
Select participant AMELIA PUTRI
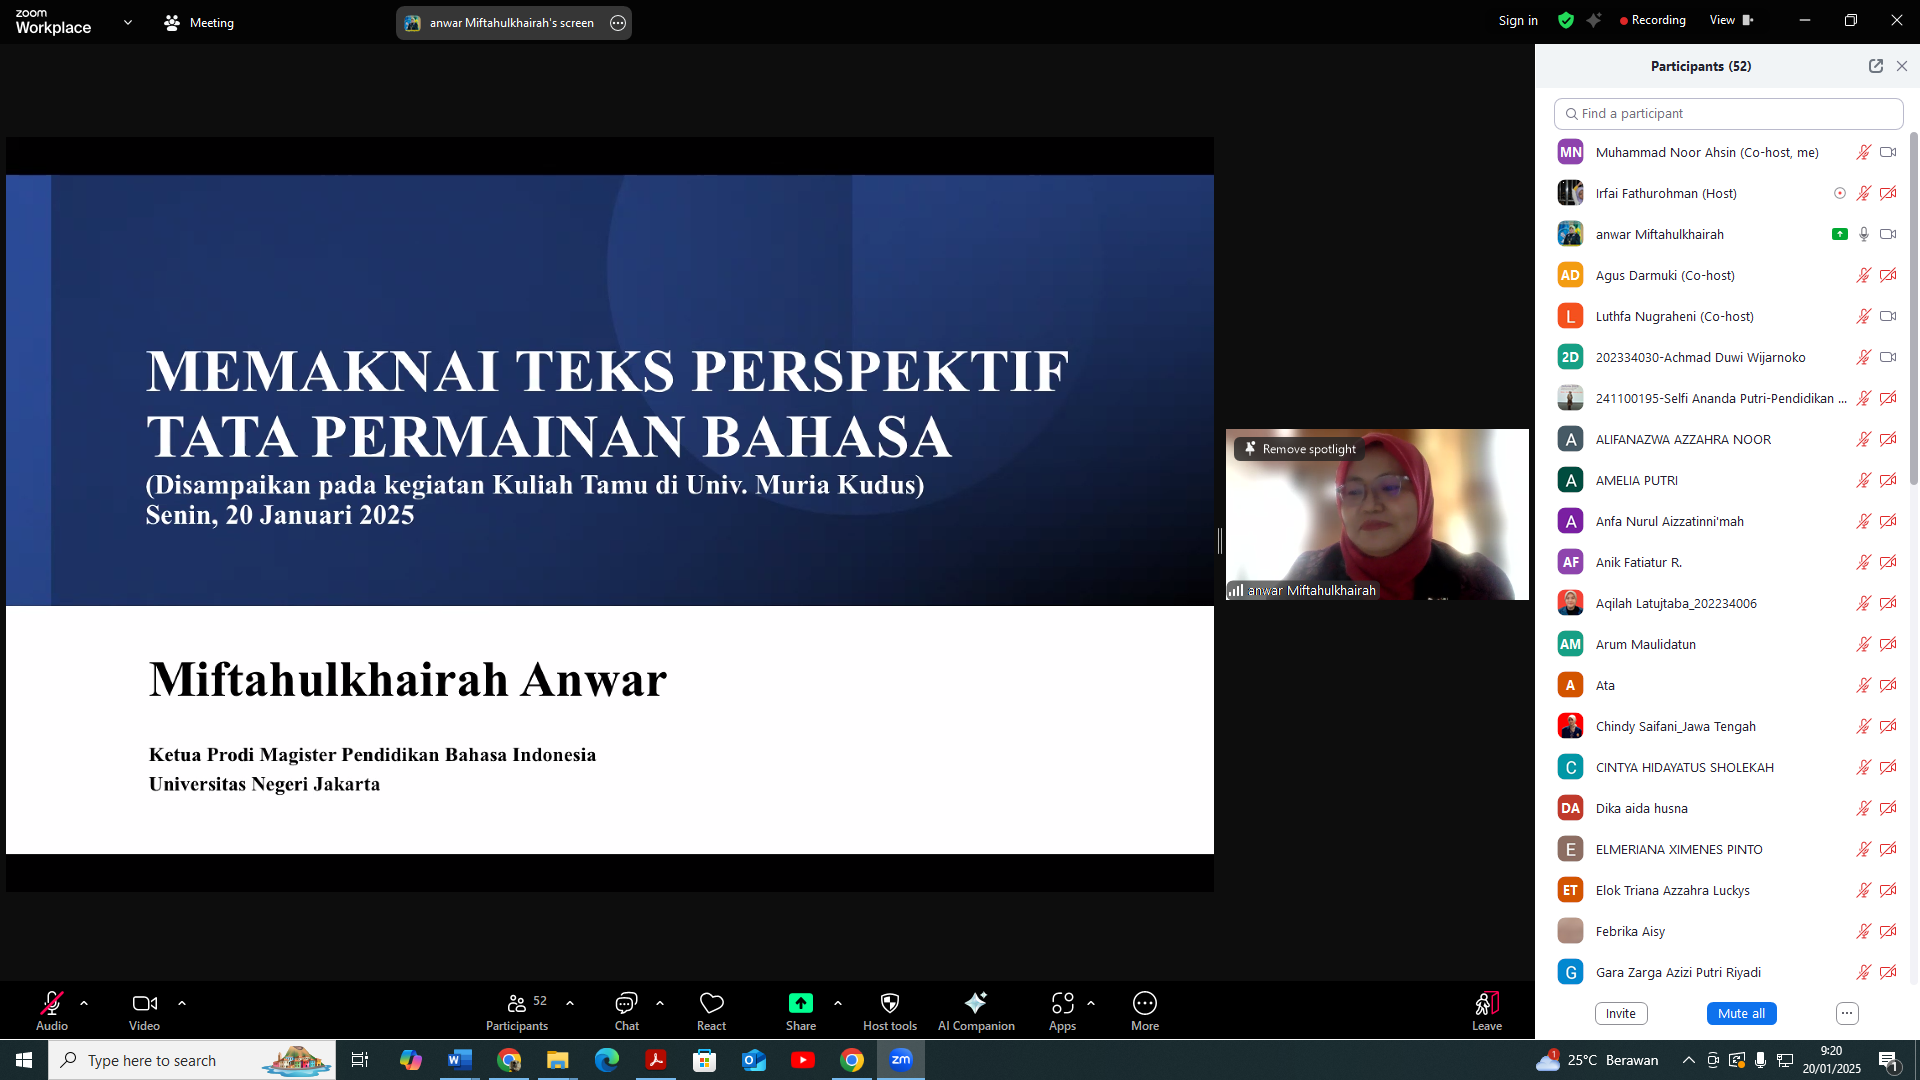(1728, 480)
